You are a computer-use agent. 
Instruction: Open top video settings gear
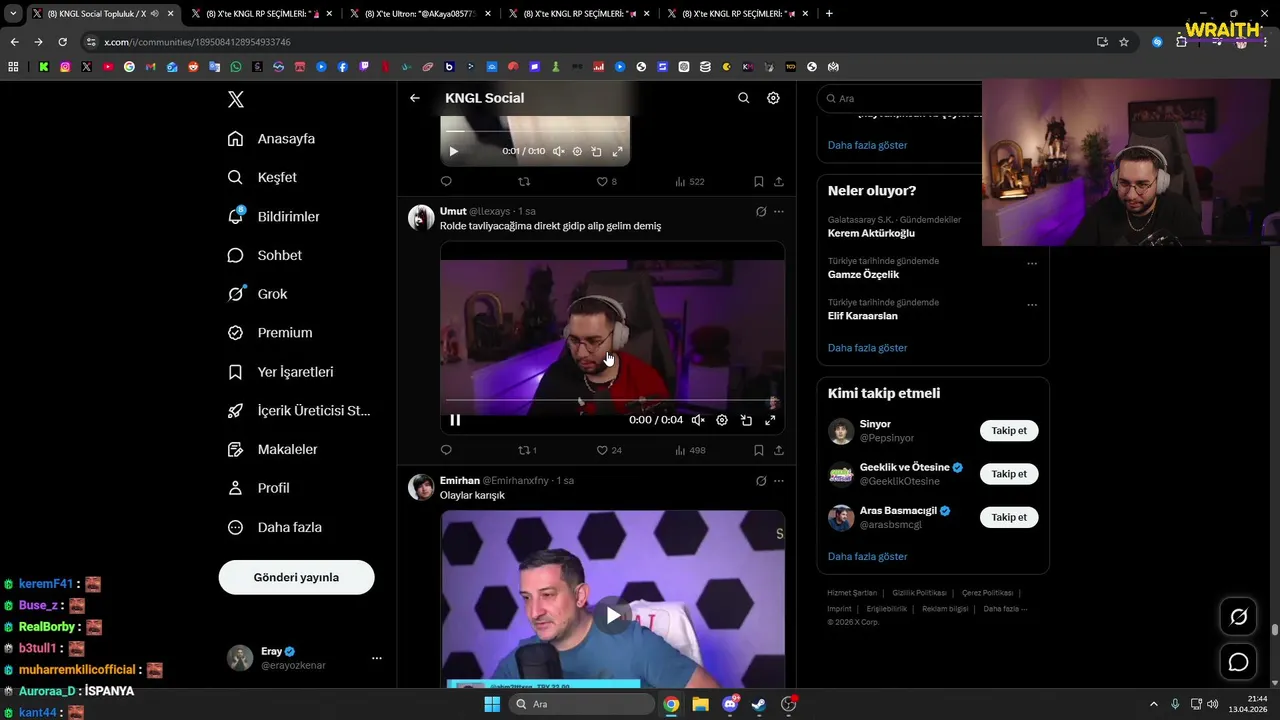click(577, 151)
